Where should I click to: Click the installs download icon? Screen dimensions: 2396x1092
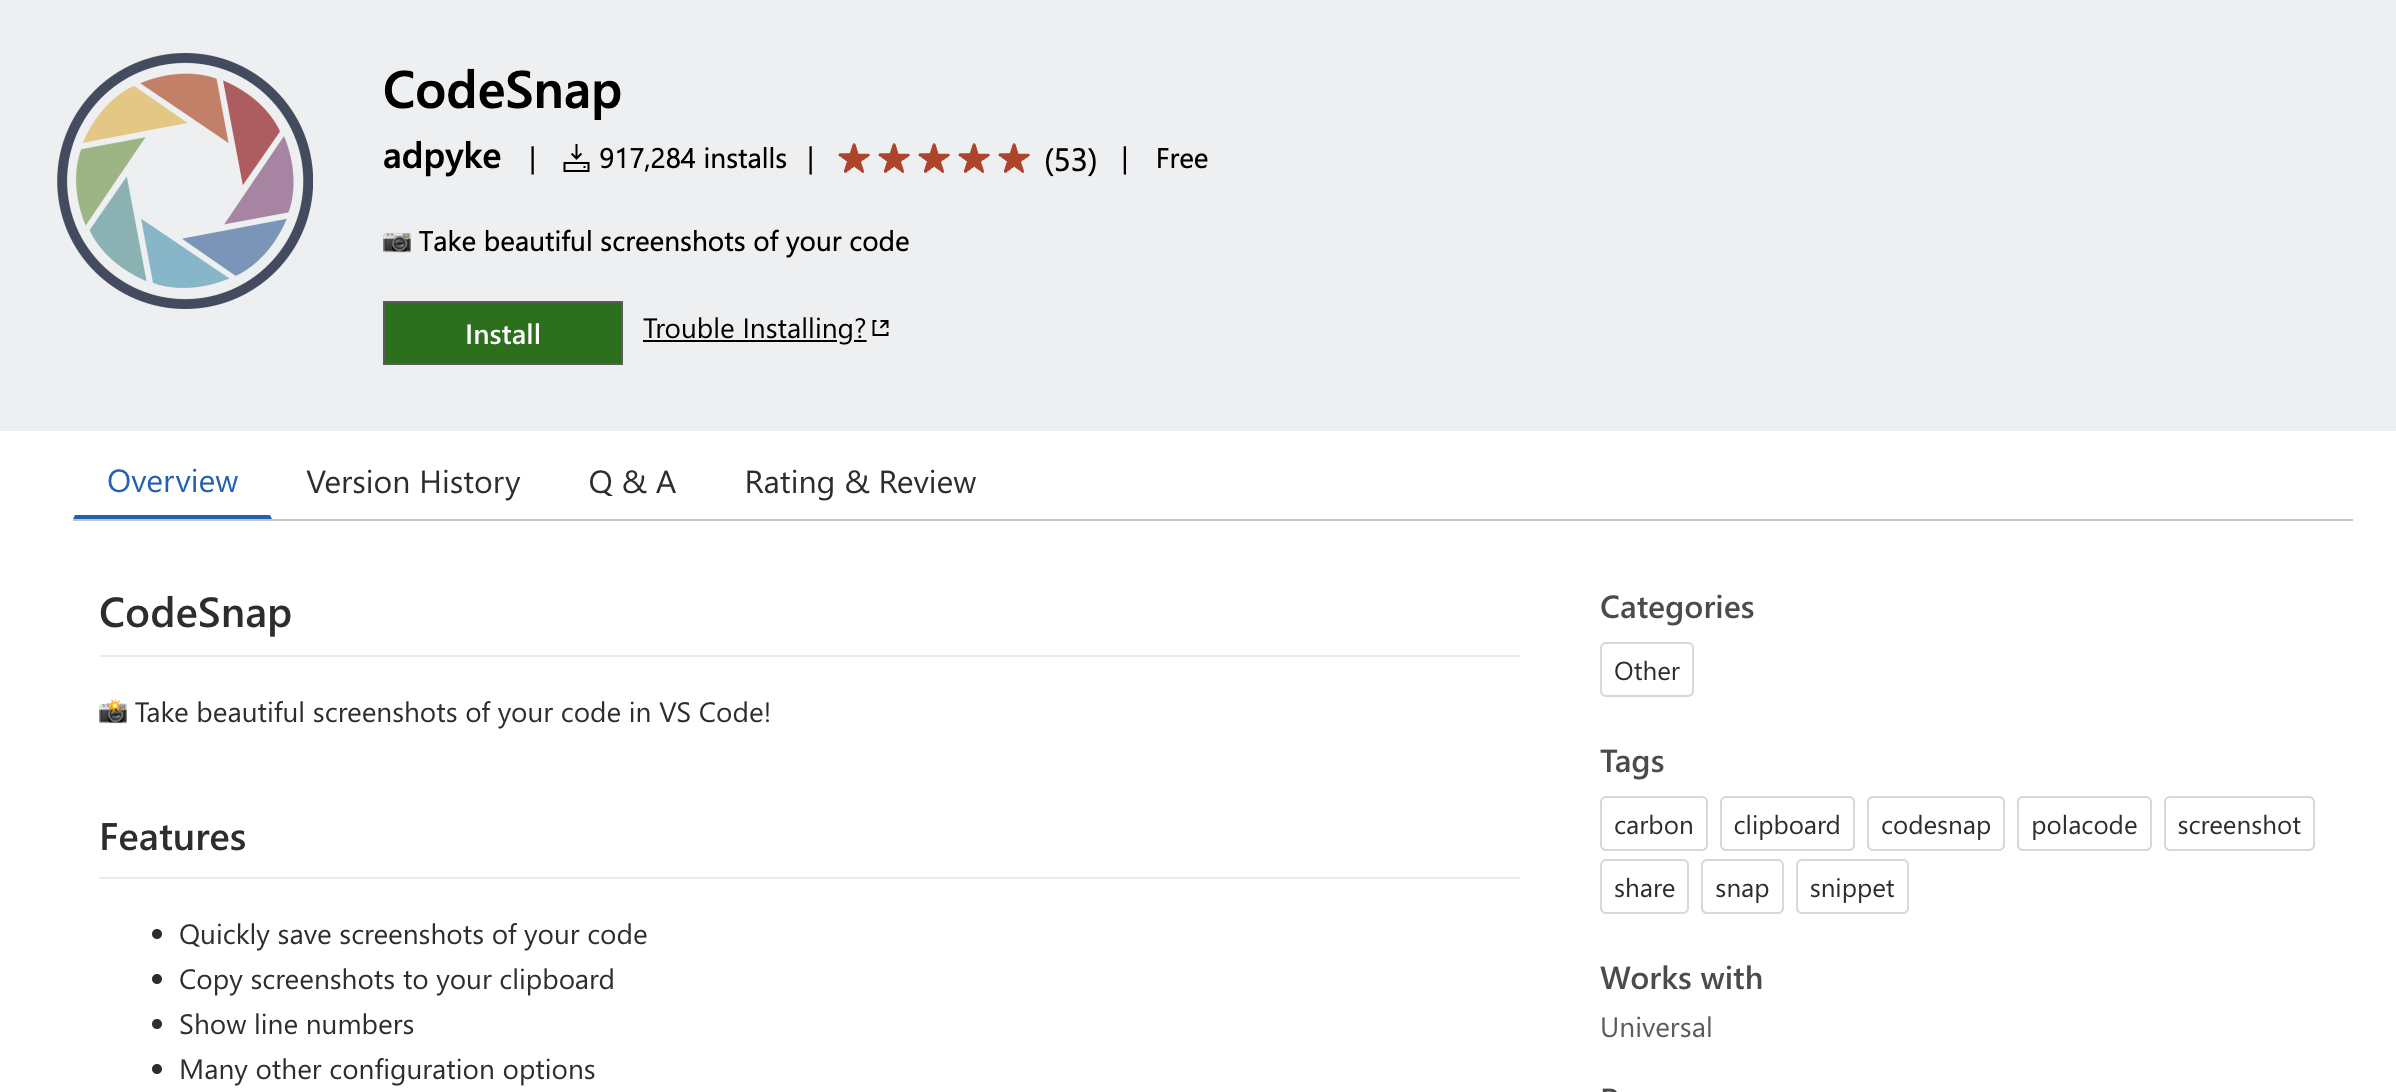[x=576, y=159]
